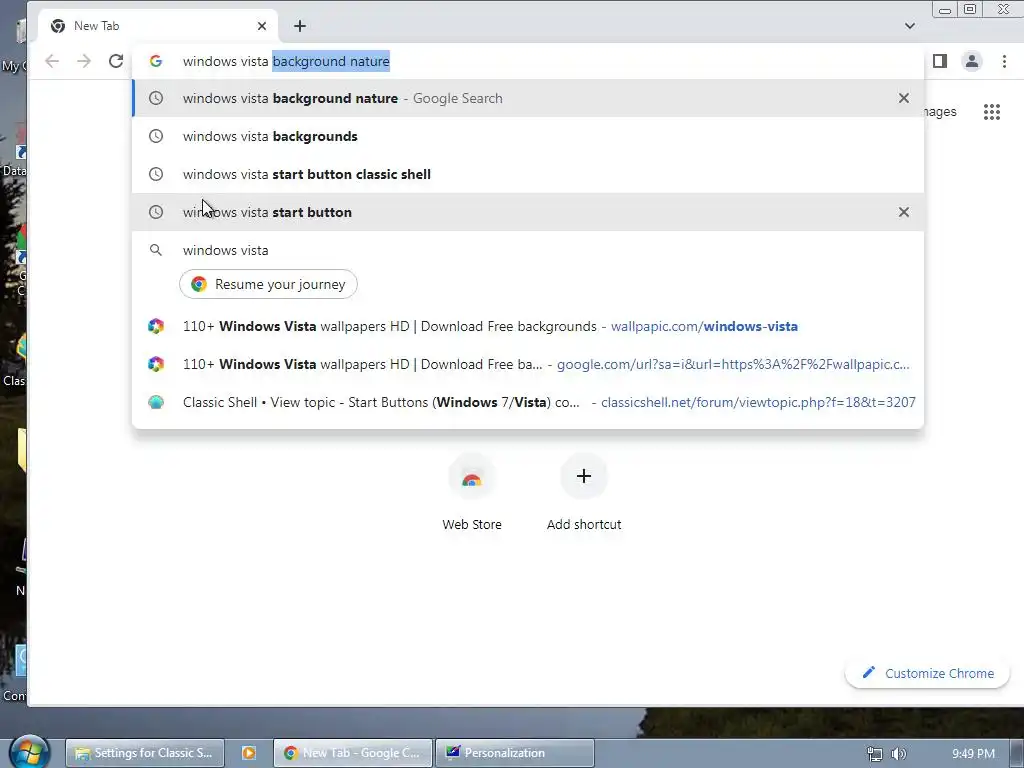Select suggestion windows vista background nature
1024x768 pixels.
click(528, 99)
